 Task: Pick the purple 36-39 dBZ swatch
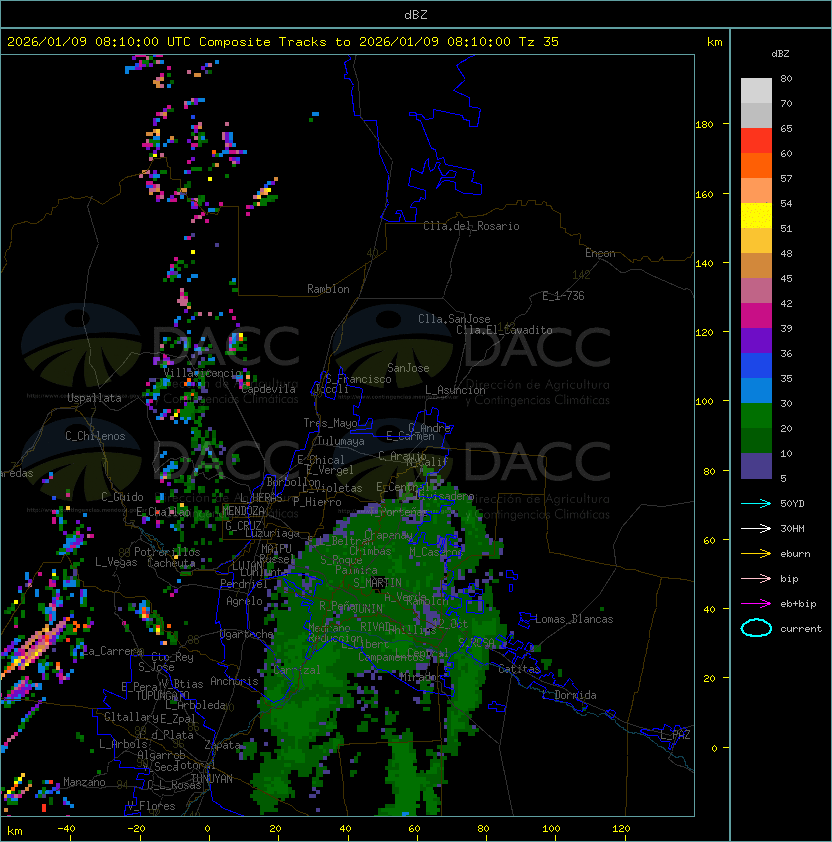pyautogui.click(x=756, y=340)
